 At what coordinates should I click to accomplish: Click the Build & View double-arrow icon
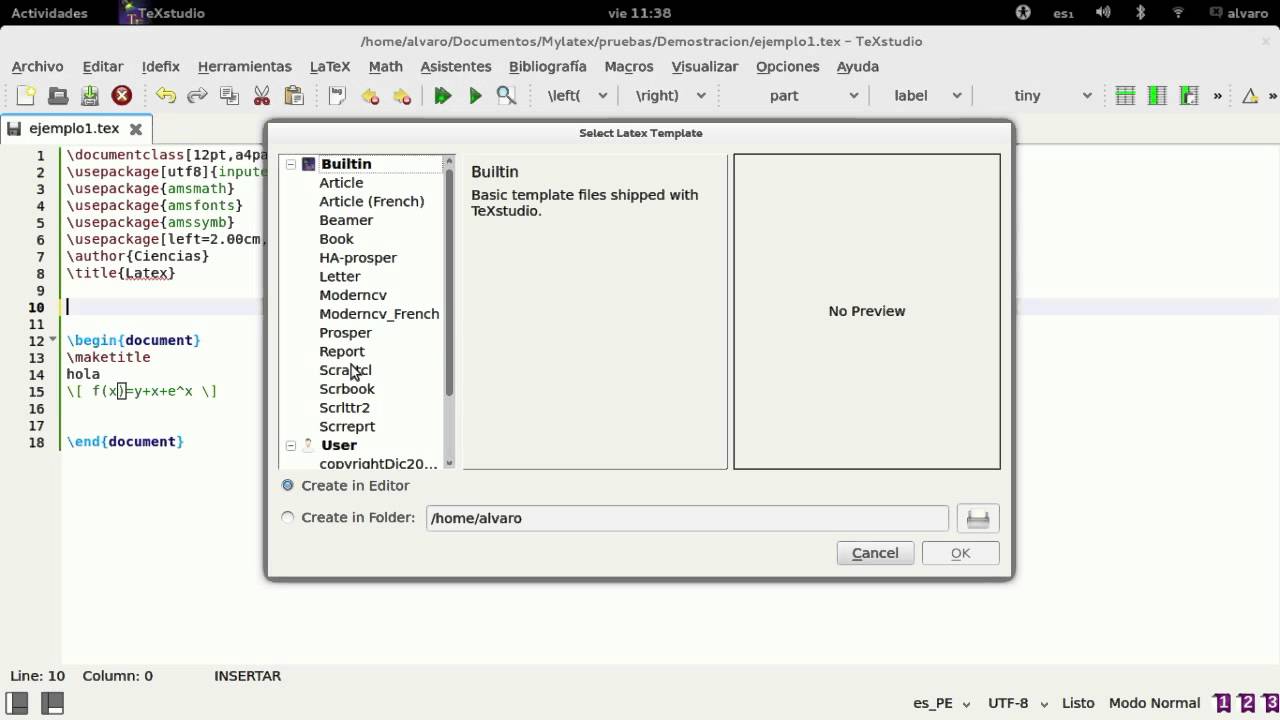click(443, 96)
